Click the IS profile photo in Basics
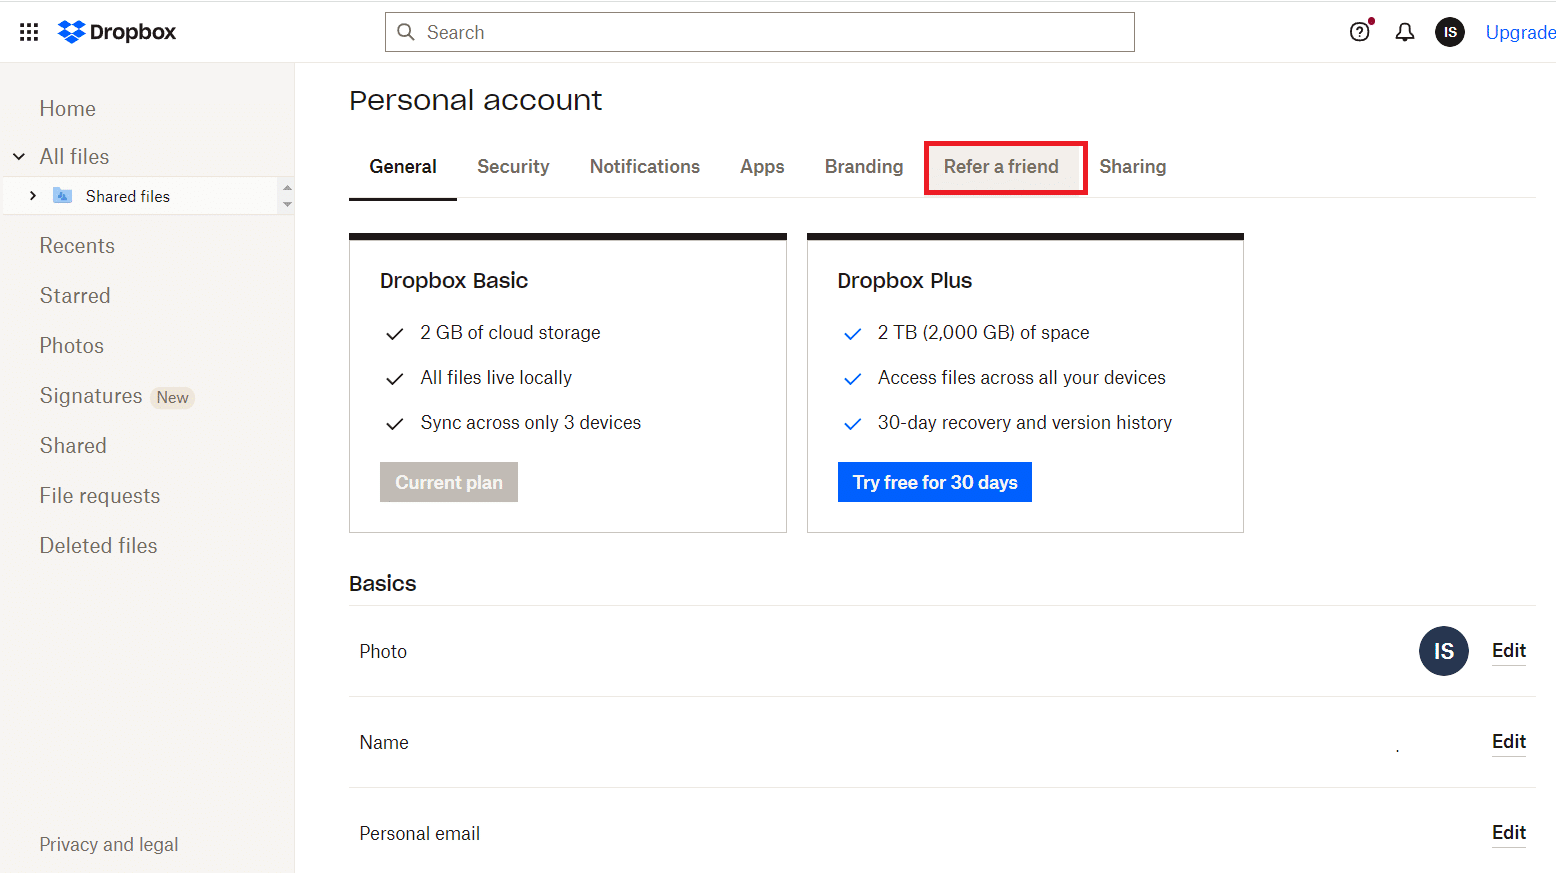 click(x=1443, y=651)
